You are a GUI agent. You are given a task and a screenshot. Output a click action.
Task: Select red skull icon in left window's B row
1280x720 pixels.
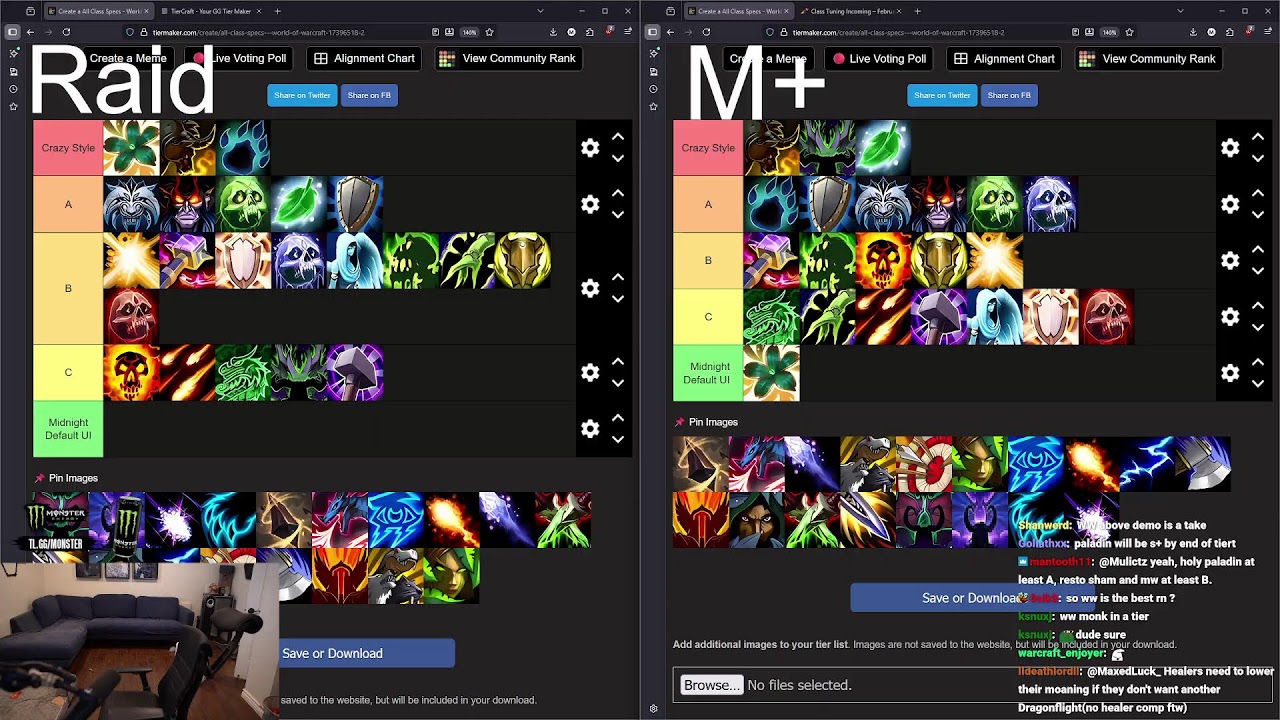click(x=131, y=316)
